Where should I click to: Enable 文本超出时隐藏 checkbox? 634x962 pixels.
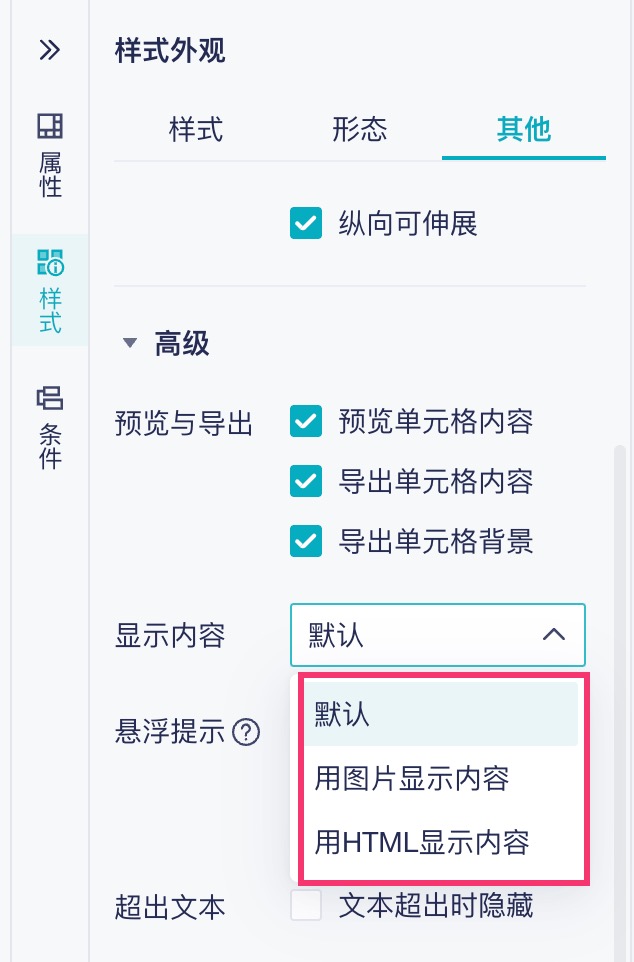(x=305, y=907)
